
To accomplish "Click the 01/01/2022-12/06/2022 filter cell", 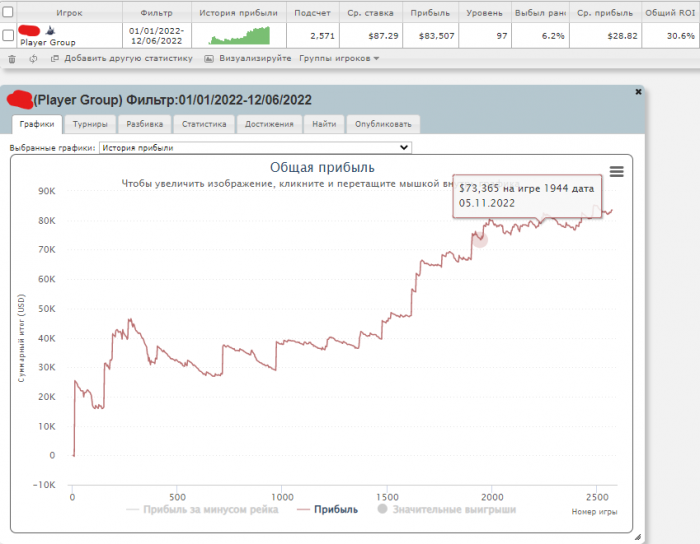I will click(x=157, y=36).
